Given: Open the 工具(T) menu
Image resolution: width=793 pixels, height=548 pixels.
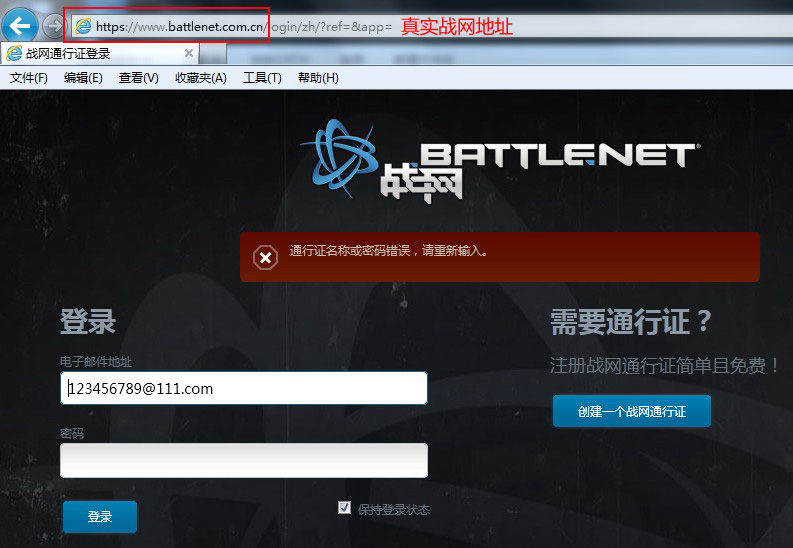Looking at the screenshot, I should click(262, 78).
